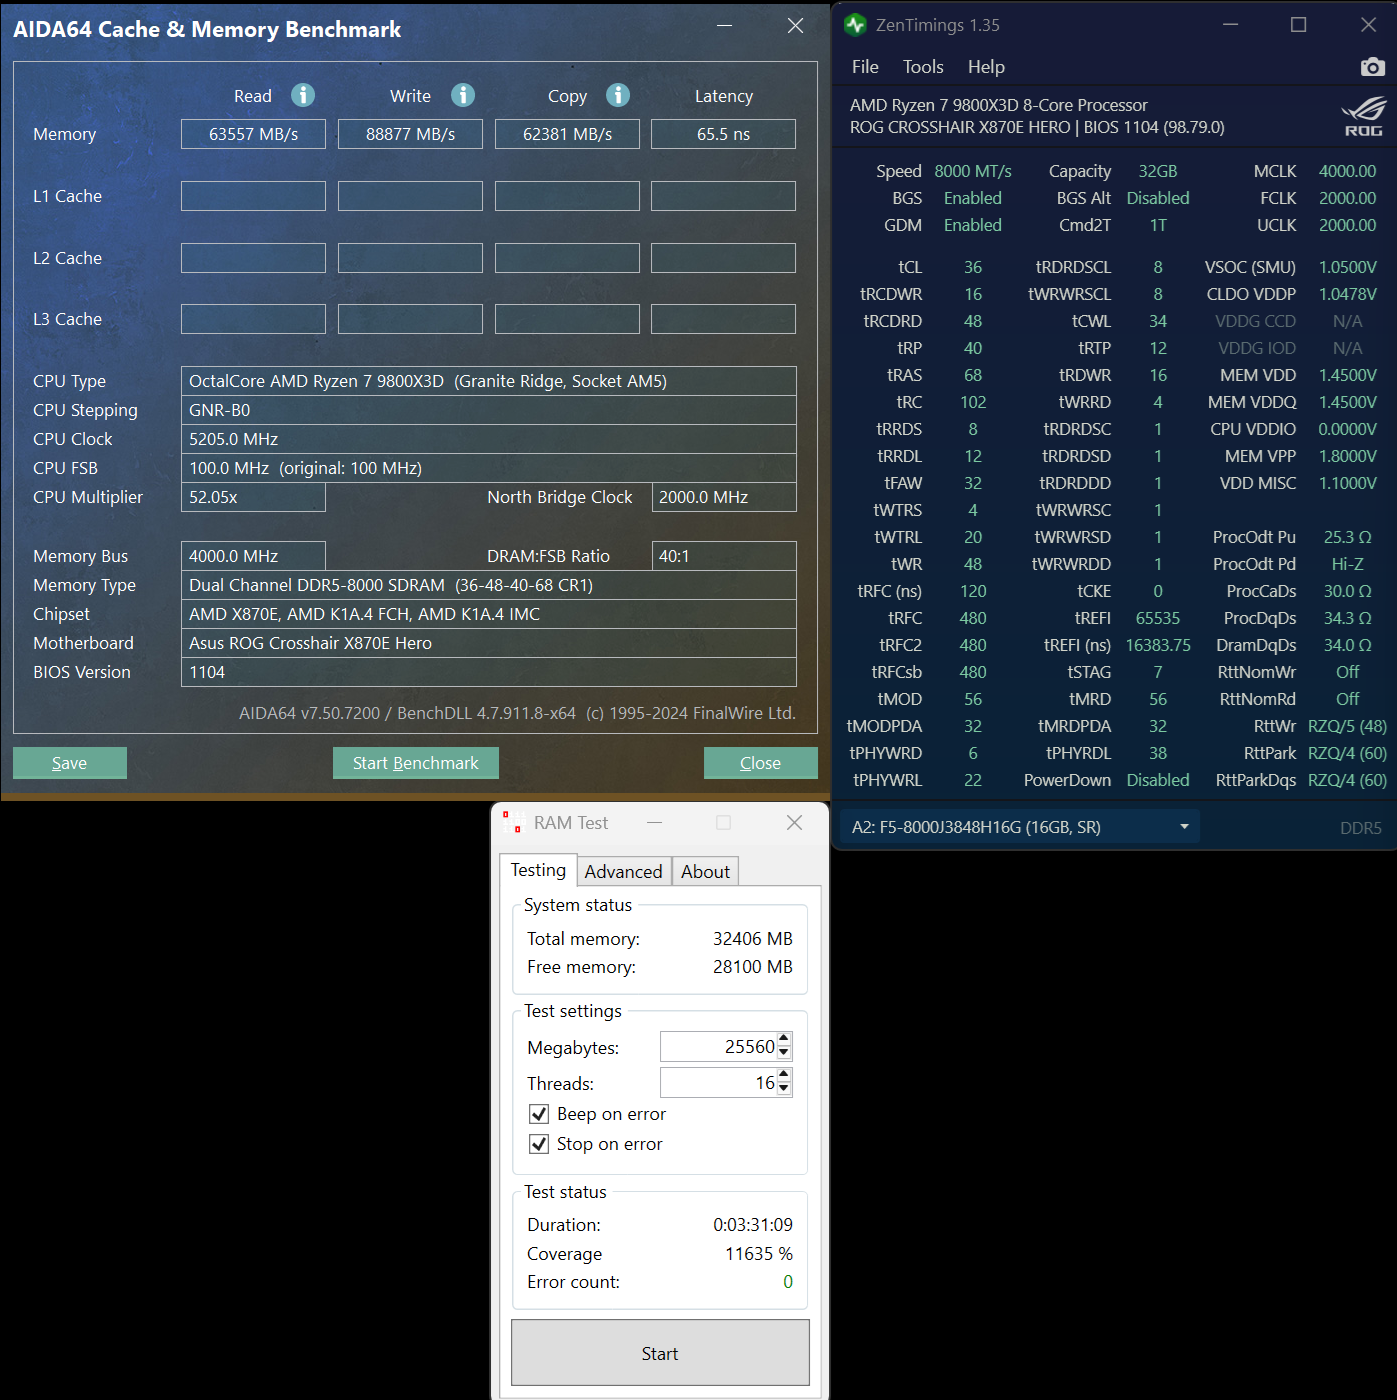Screen dimensions: 1397x1400
Task: Click the tCL value 36 in ZenTimings
Action: coord(973,267)
